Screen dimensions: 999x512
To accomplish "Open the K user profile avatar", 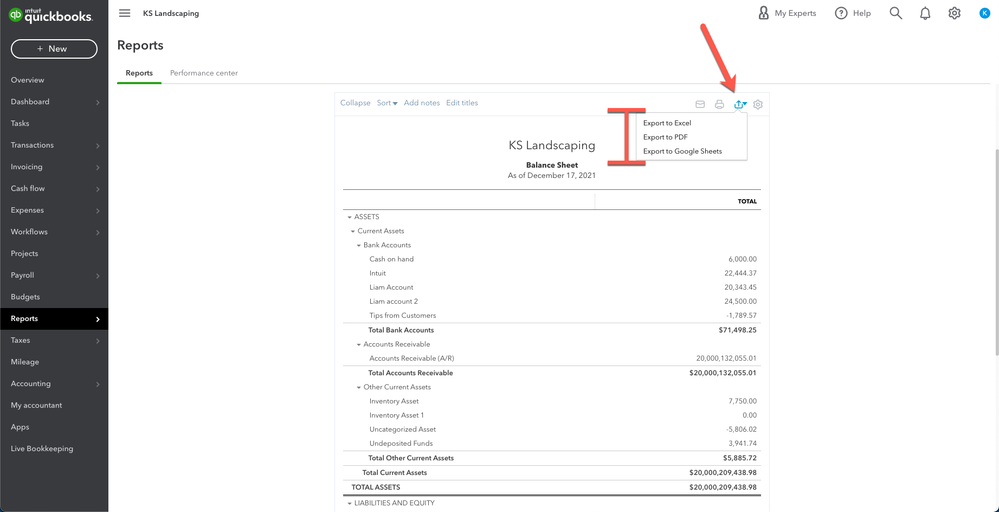I will (984, 13).
